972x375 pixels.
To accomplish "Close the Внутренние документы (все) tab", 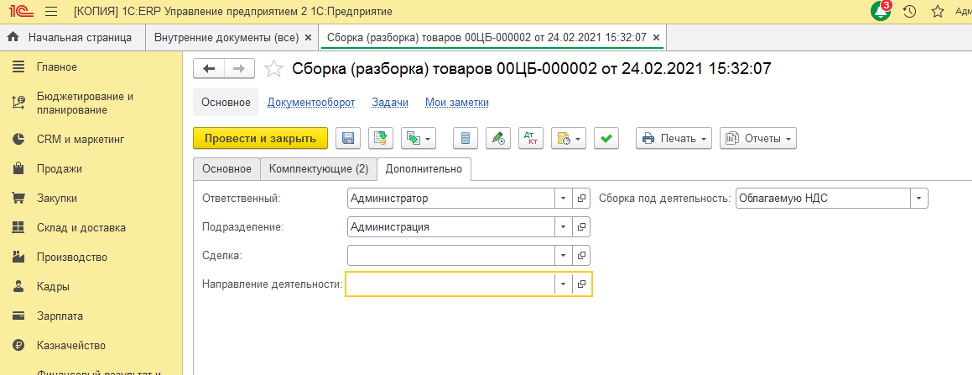I will pos(308,37).
